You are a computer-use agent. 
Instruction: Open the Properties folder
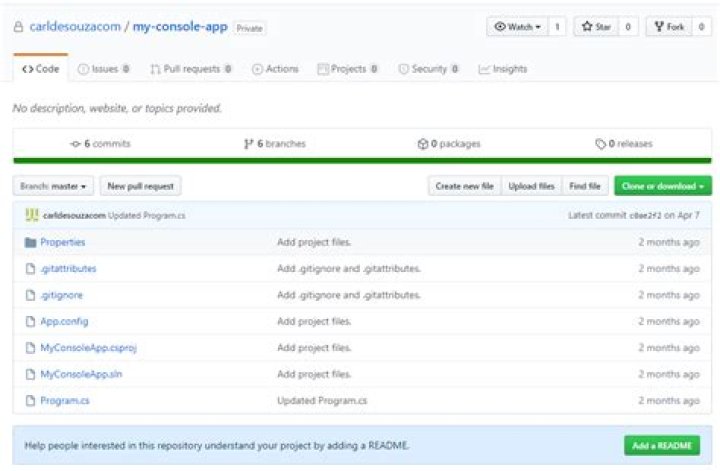coord(62,242)
